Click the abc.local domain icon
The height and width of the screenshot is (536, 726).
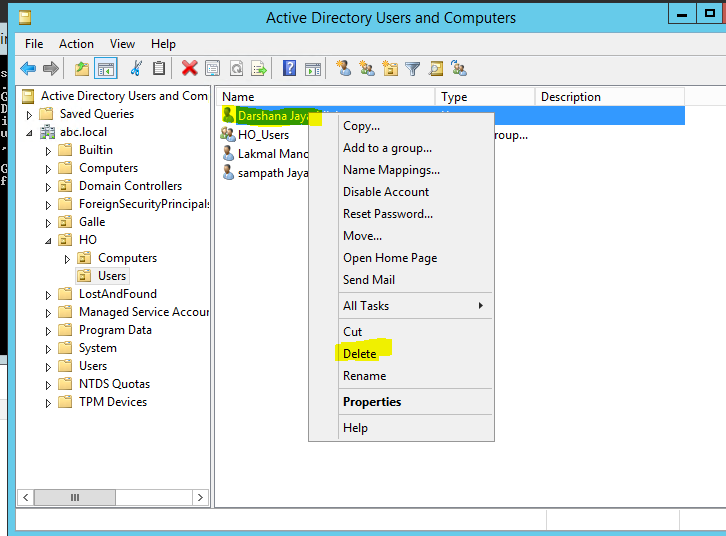point(47,132)
